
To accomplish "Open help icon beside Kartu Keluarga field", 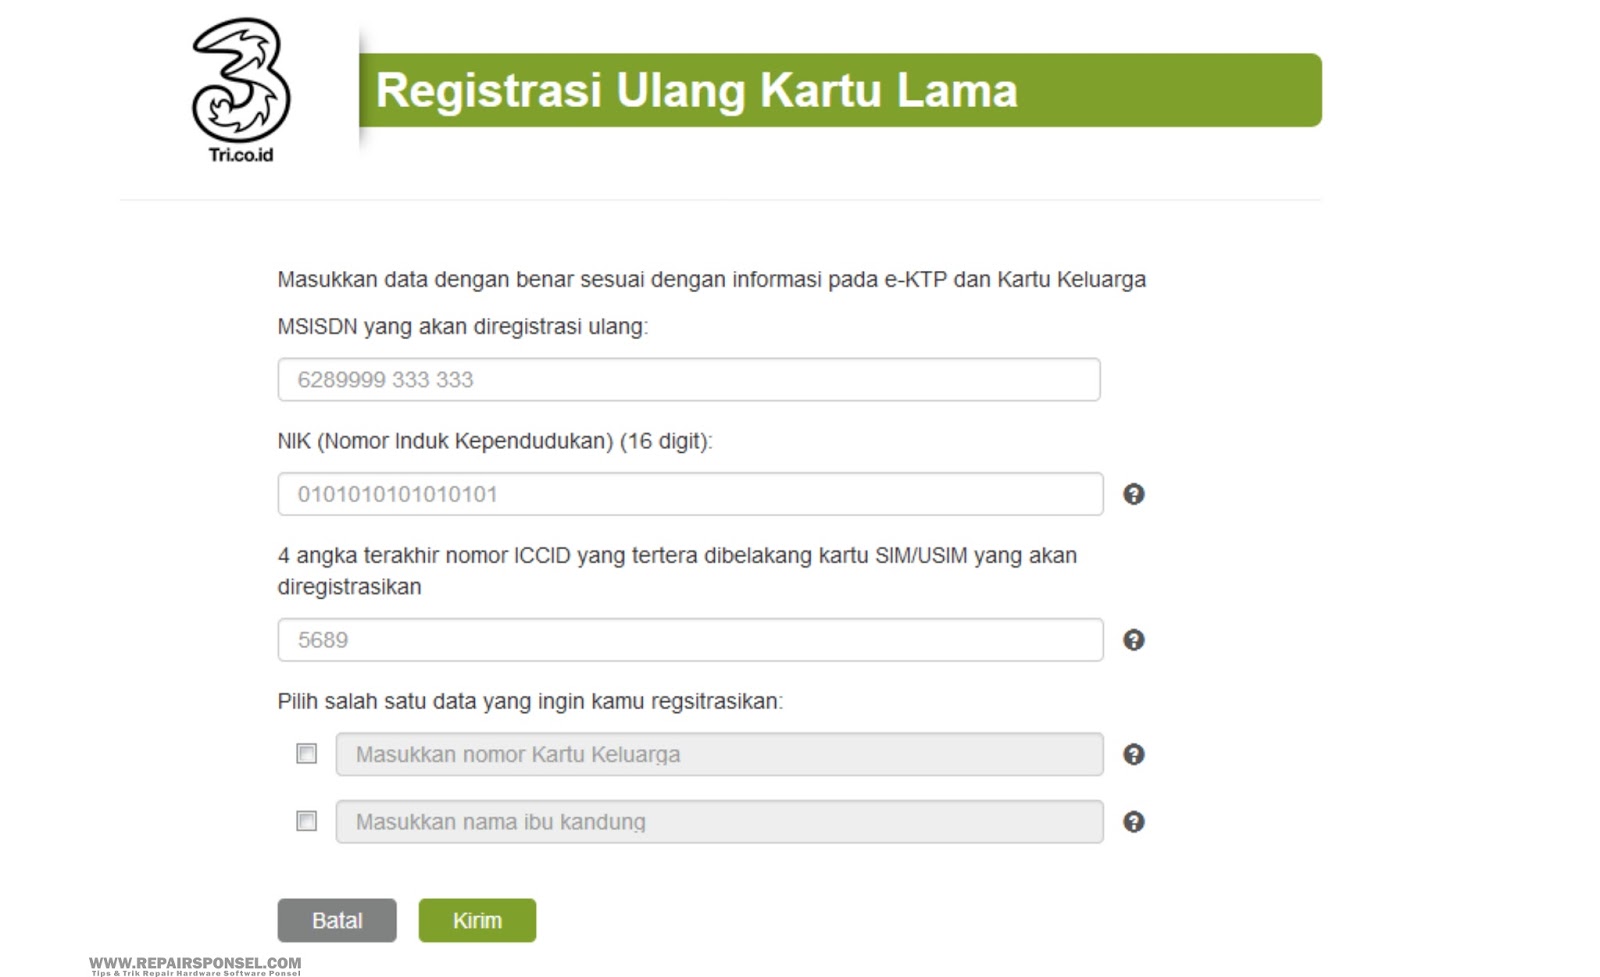I will pyautogui.click(x=1133, y=755).
